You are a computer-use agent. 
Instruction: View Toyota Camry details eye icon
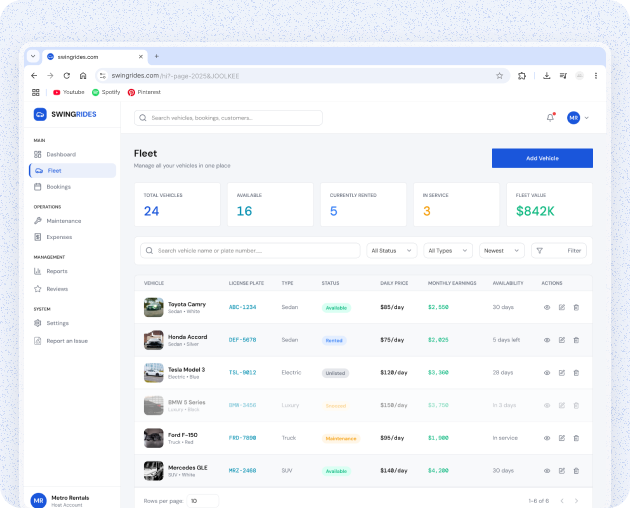point(547,307)
